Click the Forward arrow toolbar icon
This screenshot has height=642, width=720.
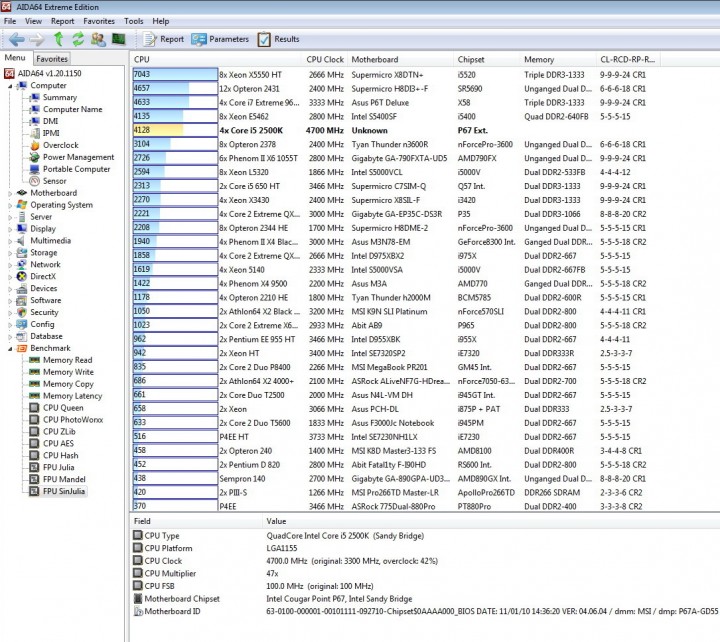[37, 39]
